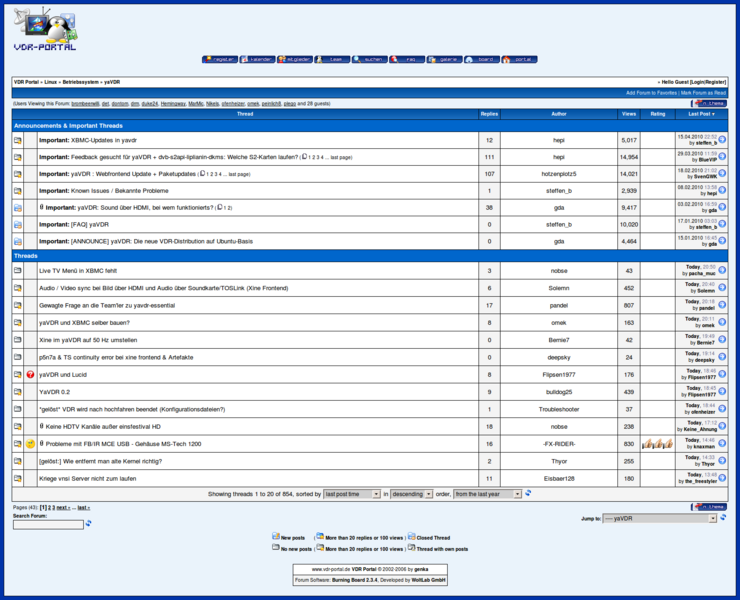Screen dimensions: 740x600
Task: Open the Betriebssystem breadcrumb link
Action: point(81,82)
